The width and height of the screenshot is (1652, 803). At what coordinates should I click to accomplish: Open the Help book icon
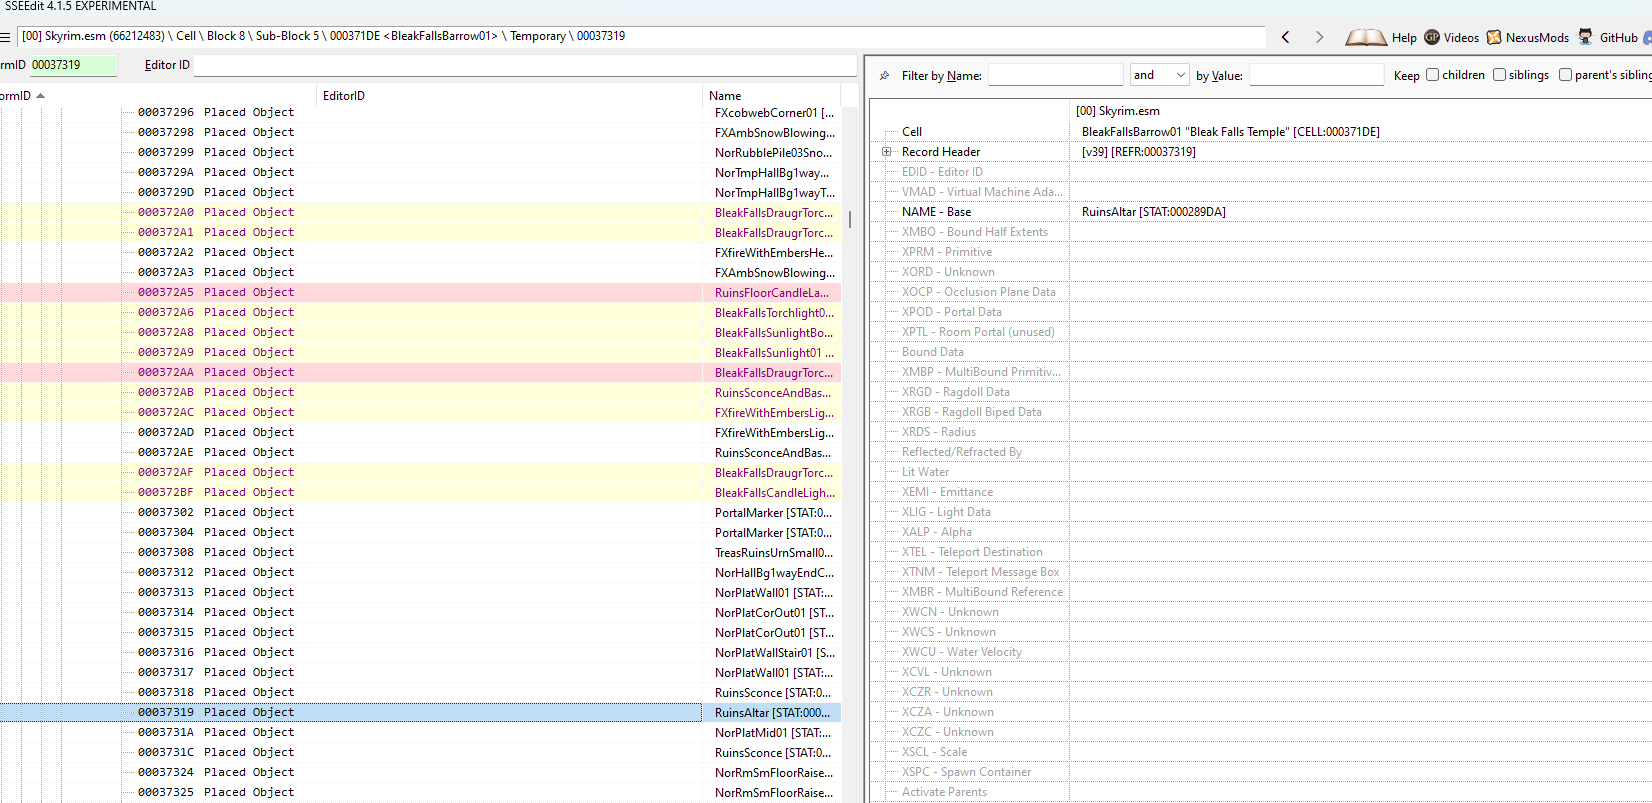pyautogui.click(x=1365, y=37)
